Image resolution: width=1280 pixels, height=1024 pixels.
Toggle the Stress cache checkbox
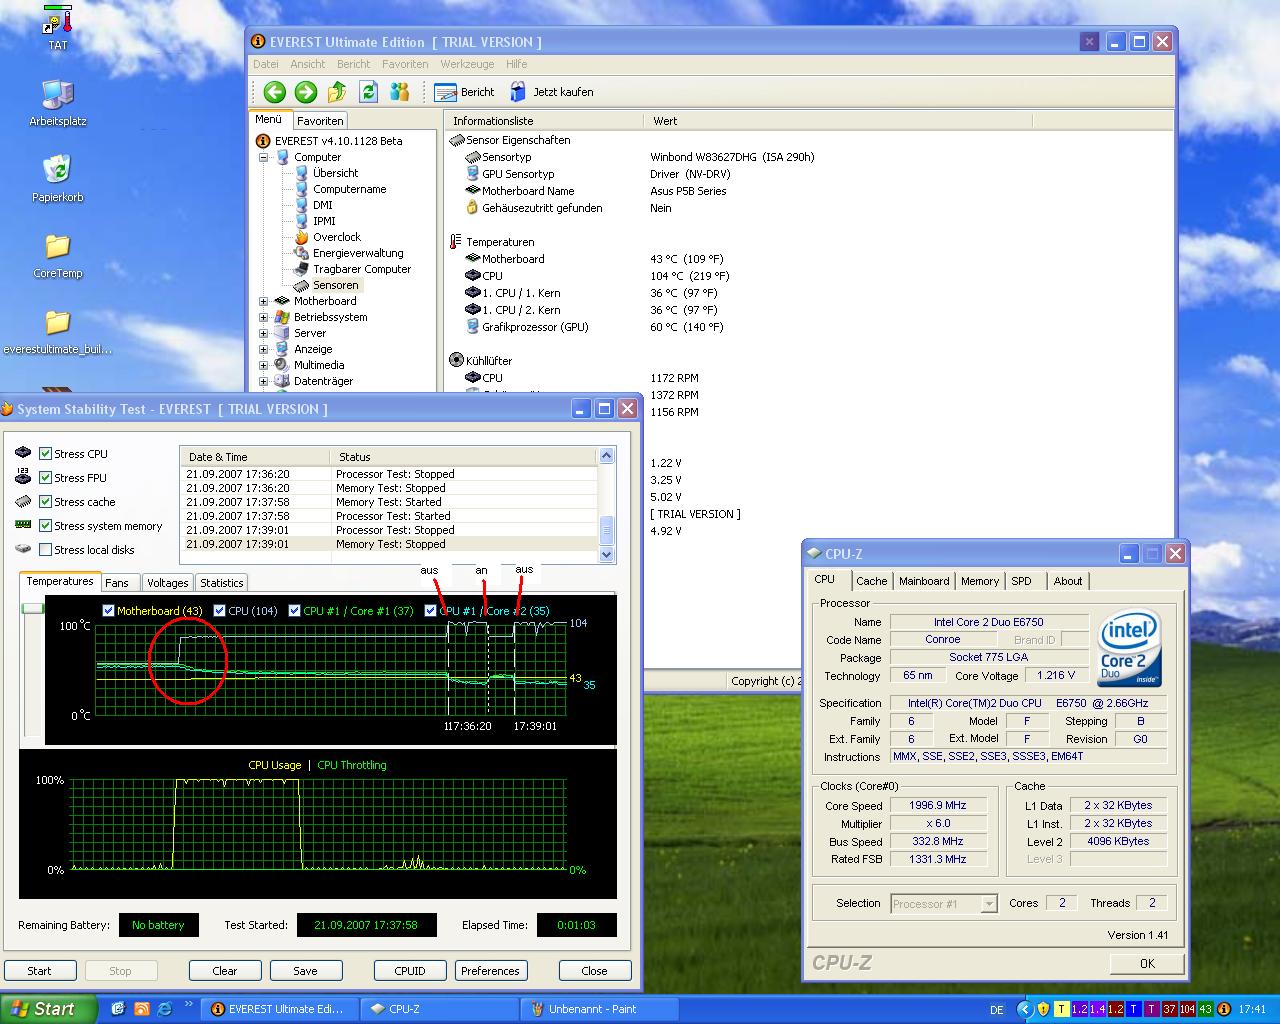point(45,502)
